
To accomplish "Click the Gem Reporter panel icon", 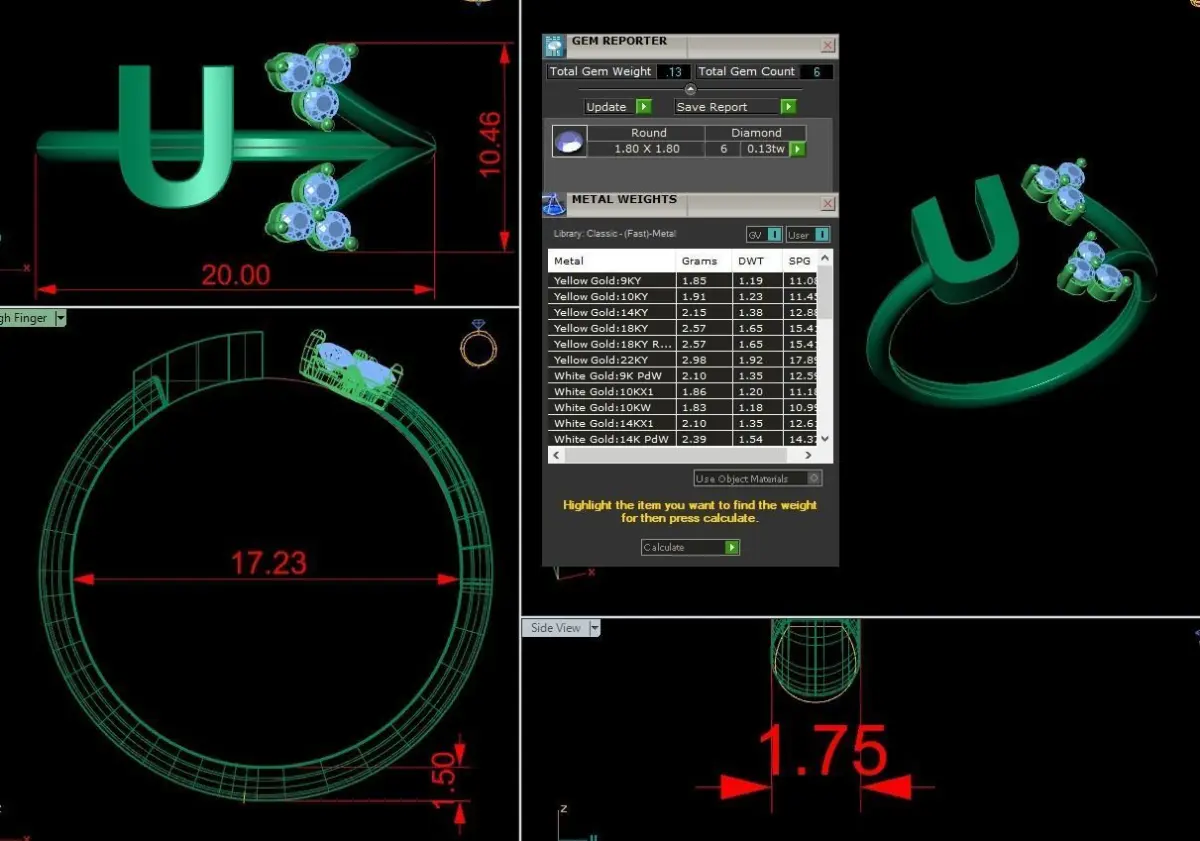I will coord(554,46).
